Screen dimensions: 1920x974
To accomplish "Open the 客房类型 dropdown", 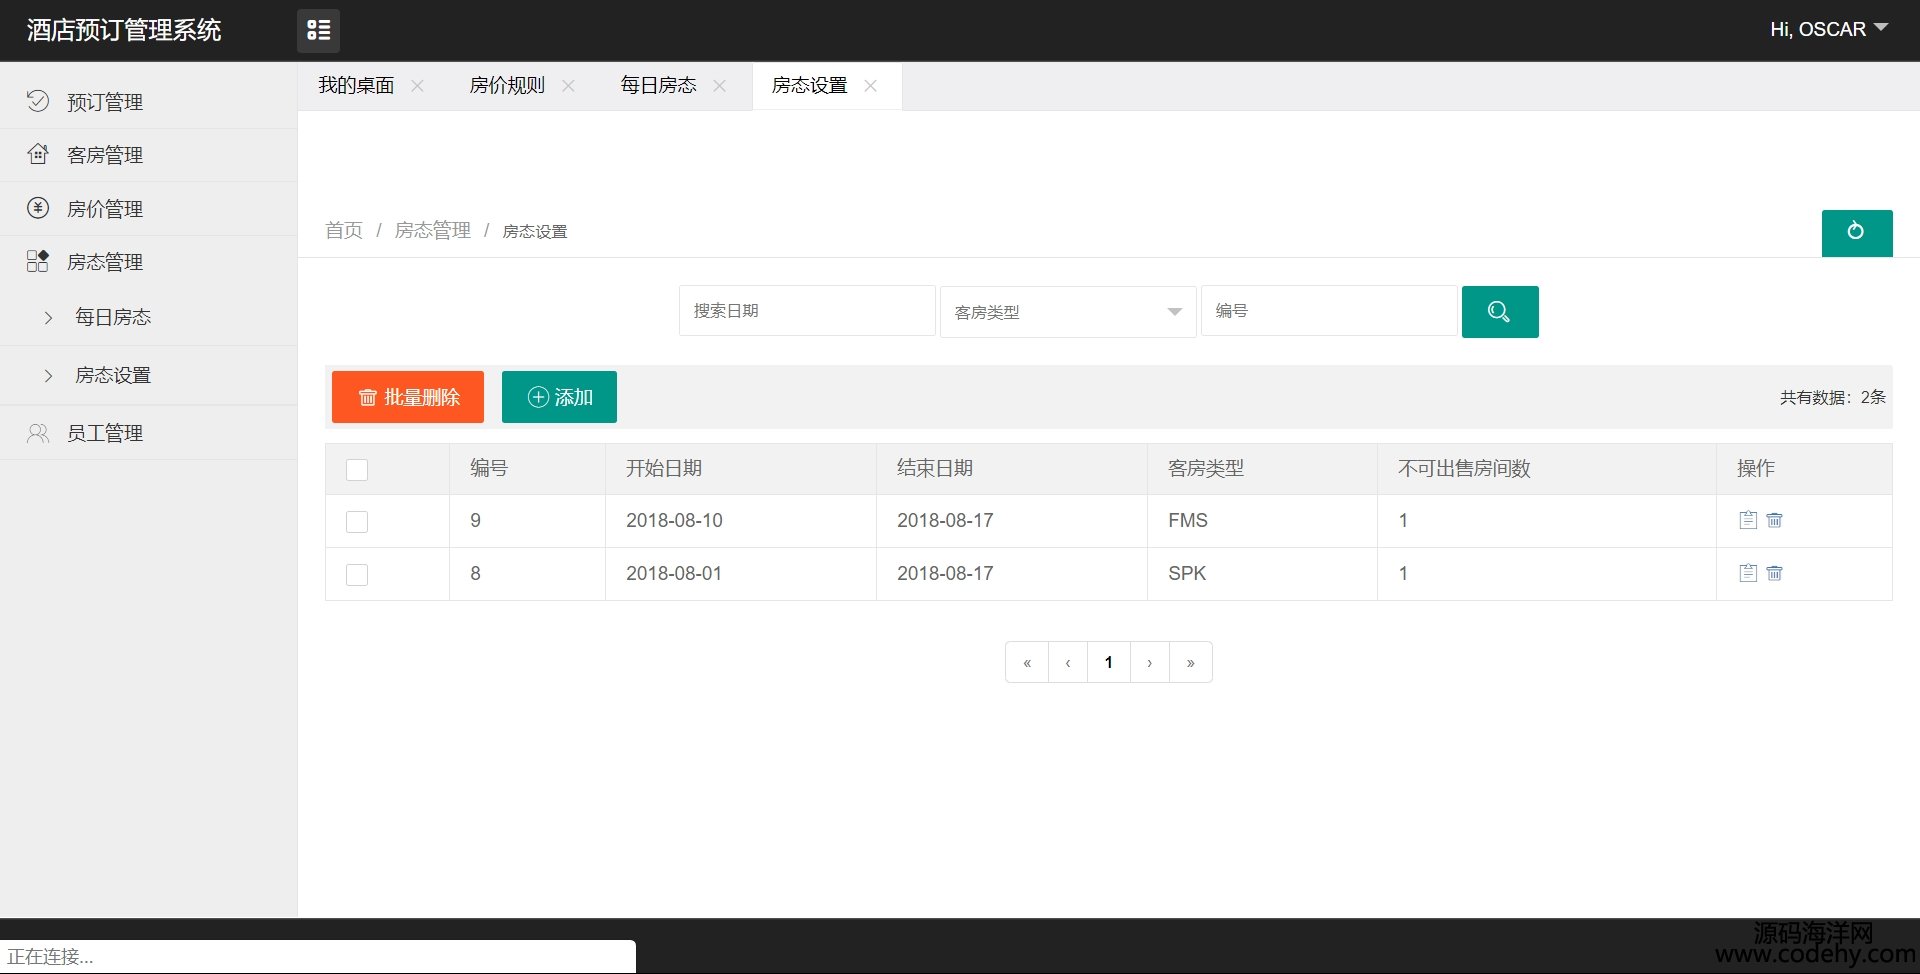I will point(1068,312).
